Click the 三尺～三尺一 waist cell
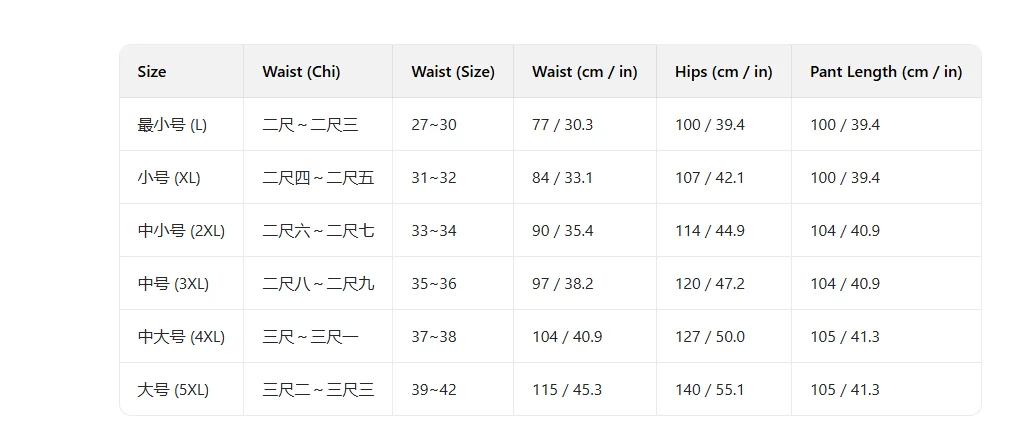1032x431 pixels. point(311,337)
